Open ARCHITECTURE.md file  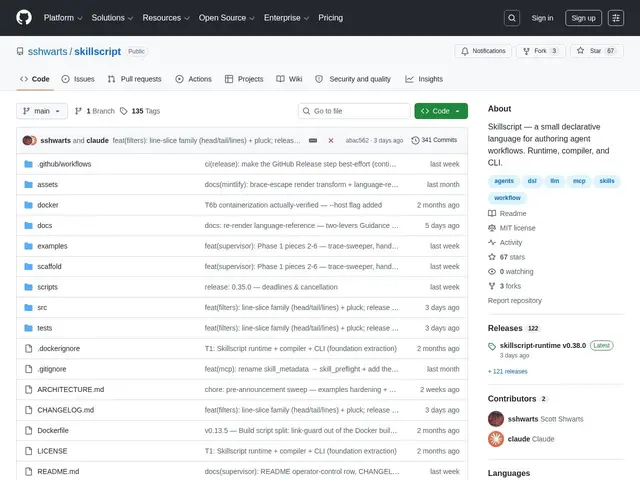click(71, 390)
